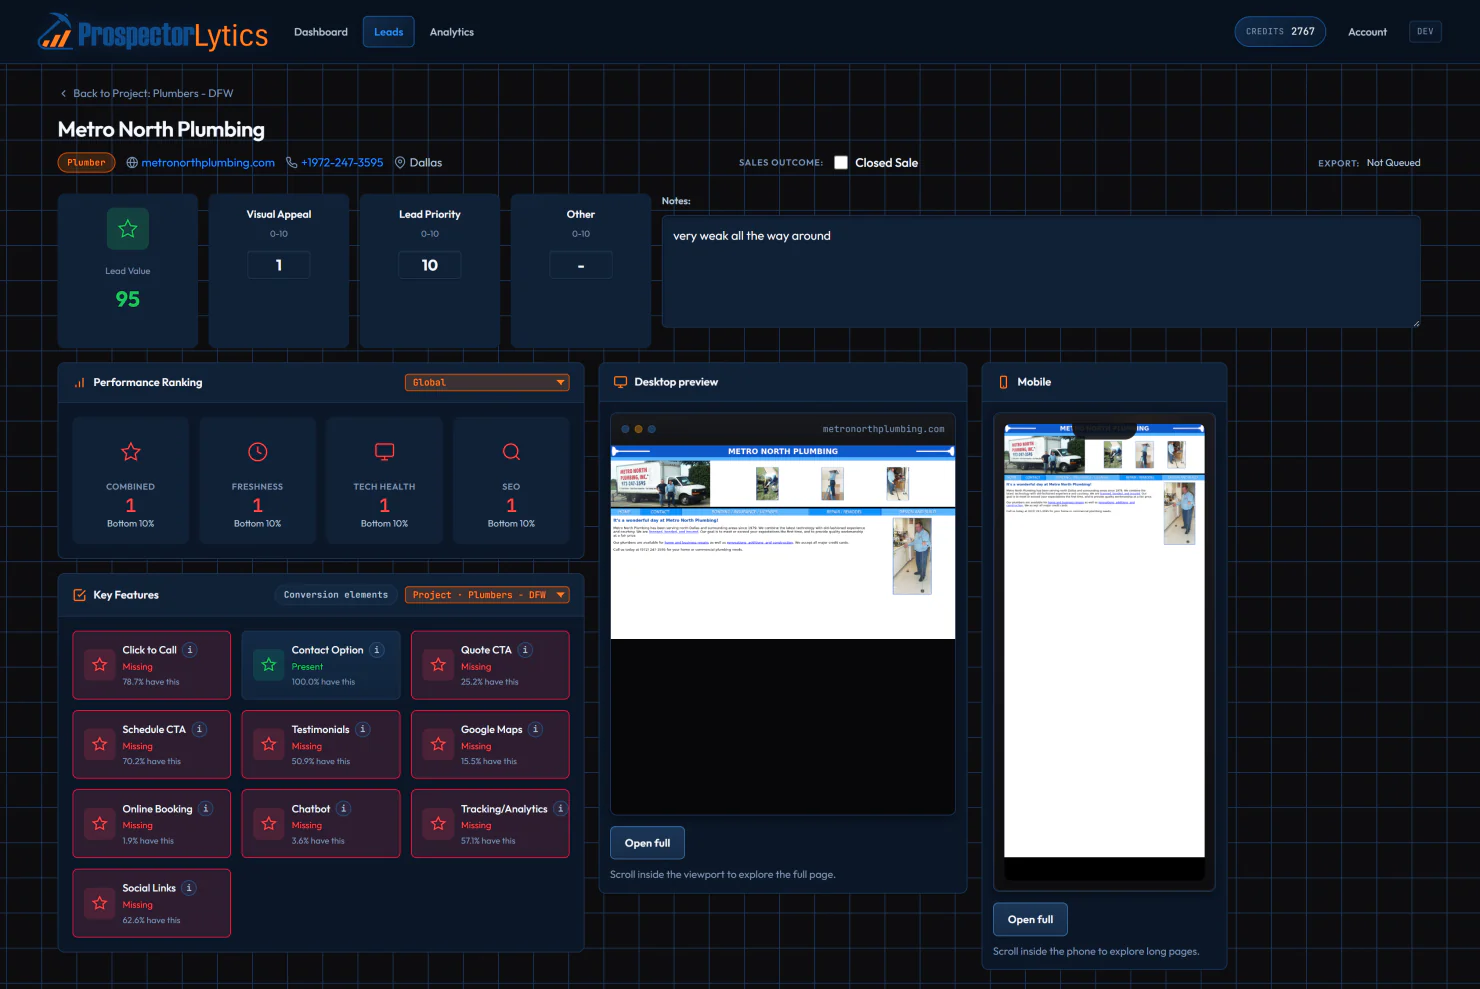Call the +1972-247-3595 phone link

pyautogui.click(x=342, y=163)
